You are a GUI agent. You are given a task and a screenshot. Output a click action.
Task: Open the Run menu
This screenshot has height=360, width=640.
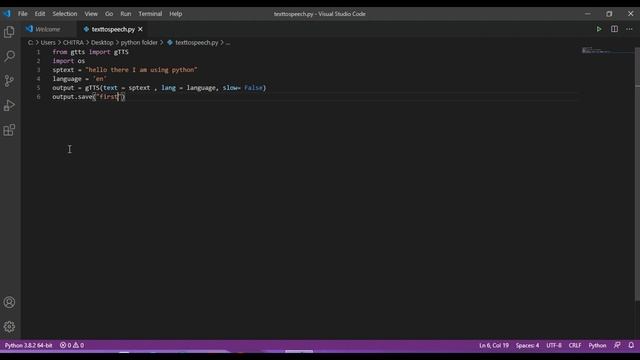click(126, 14)
